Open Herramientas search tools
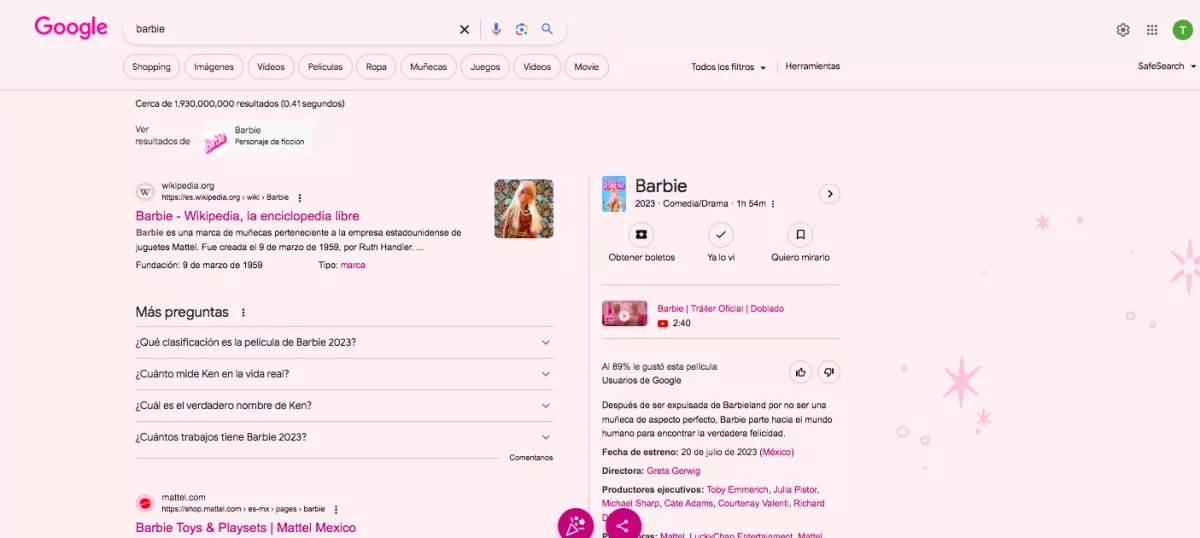This screenshot has width=1200, height=538. [813, 66]
